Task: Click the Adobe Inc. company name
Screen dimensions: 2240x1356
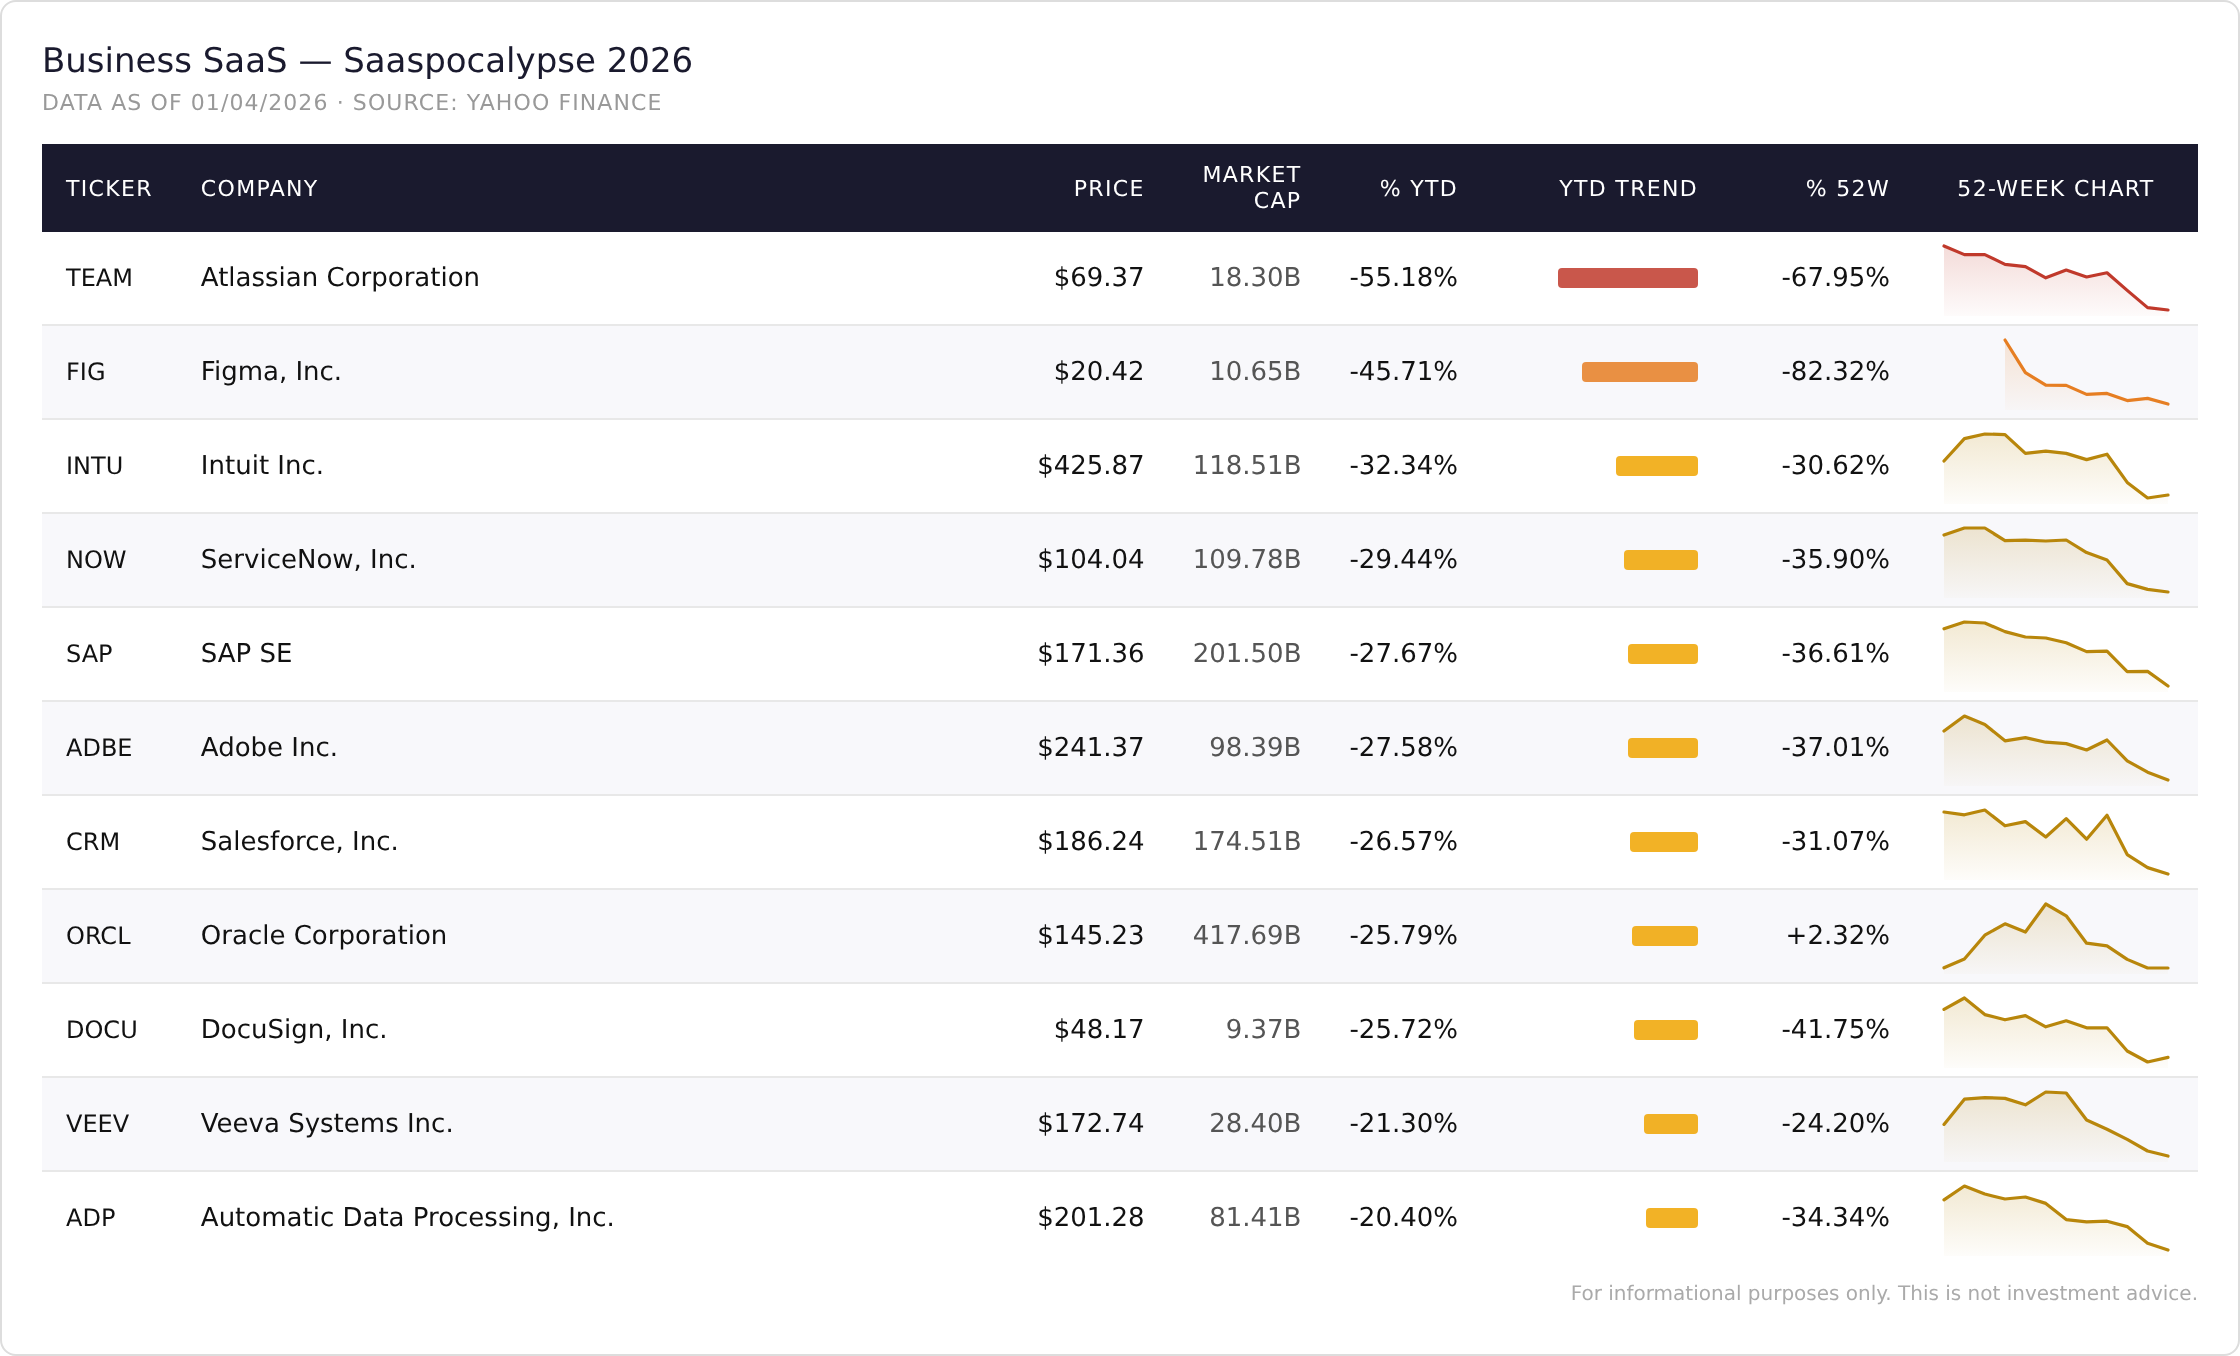Action: pyautogui.click(x=269, y=747)
